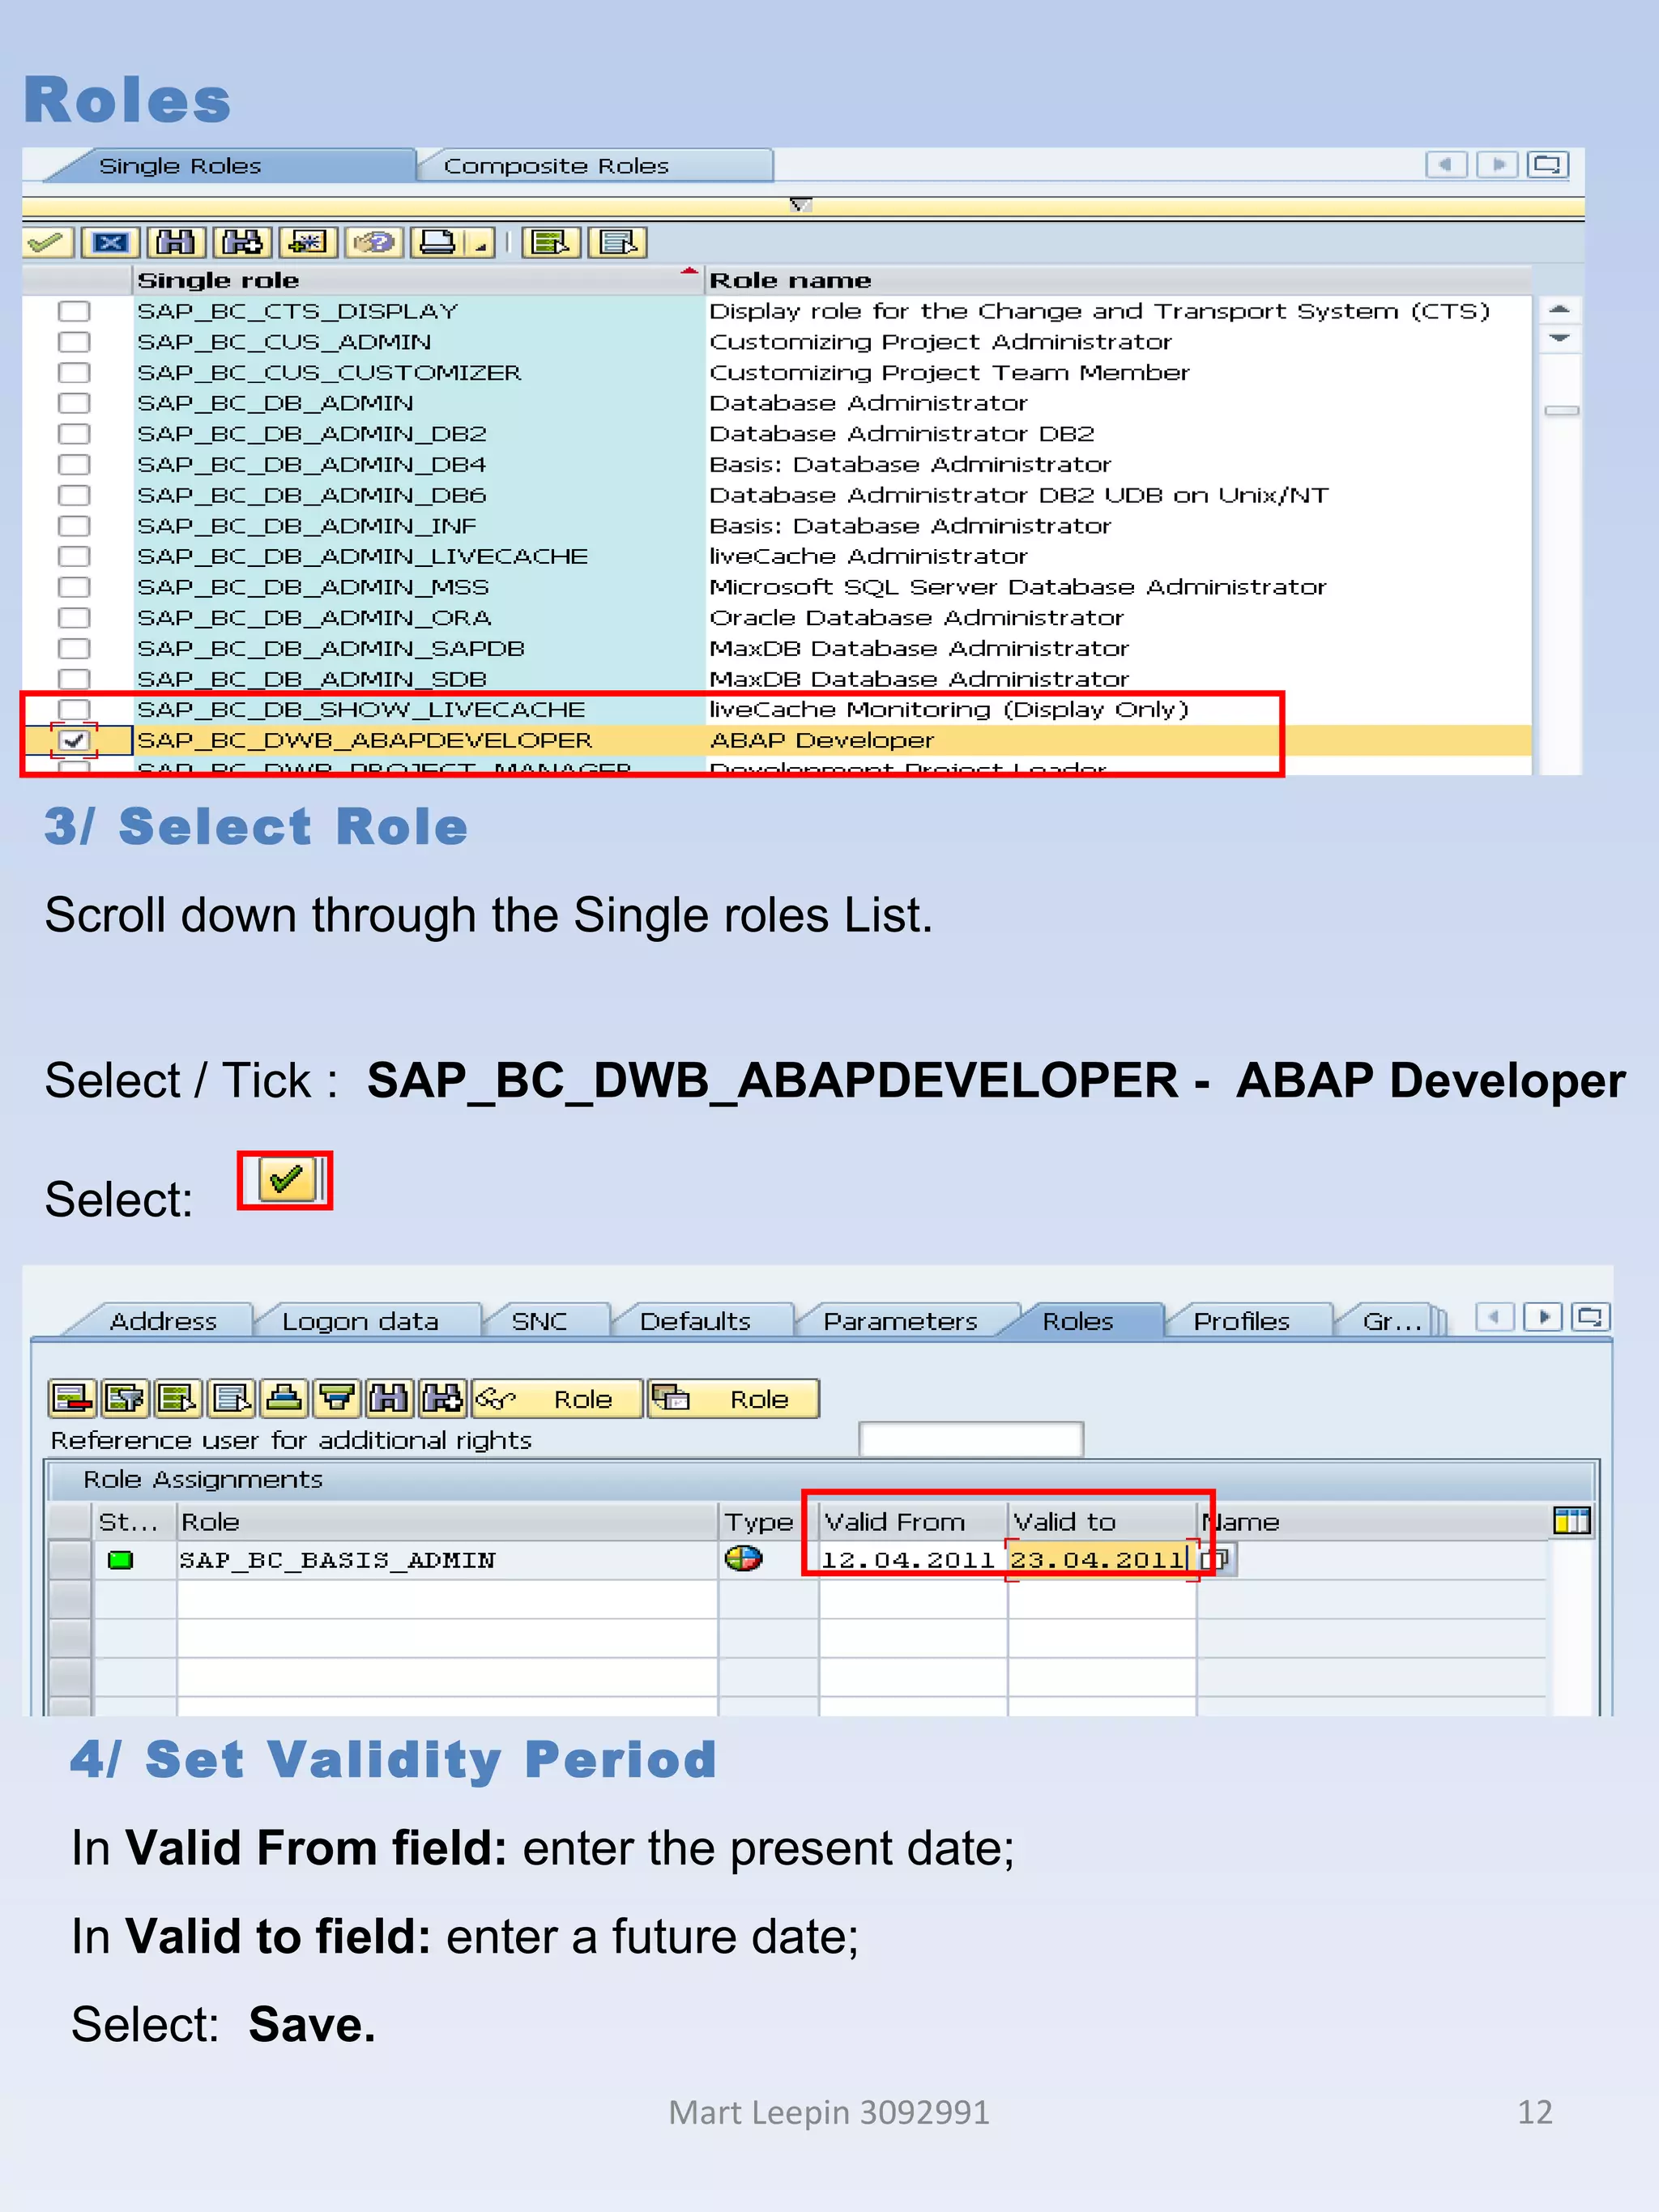Viewport: 1659px width, 2212px height.
Task: Tick the SAP_BC_CUS_ADMIN checkbox
Action: (x=74, y=342)
